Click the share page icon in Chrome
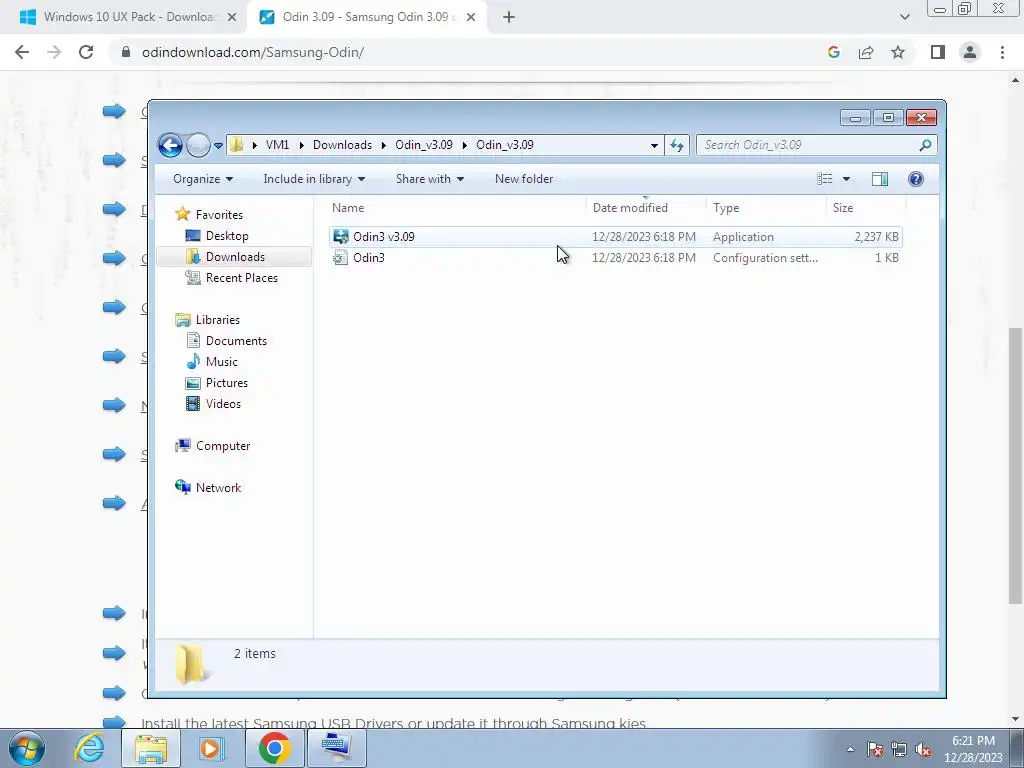This screenshot has width=1024, height=768. [866, 52]
